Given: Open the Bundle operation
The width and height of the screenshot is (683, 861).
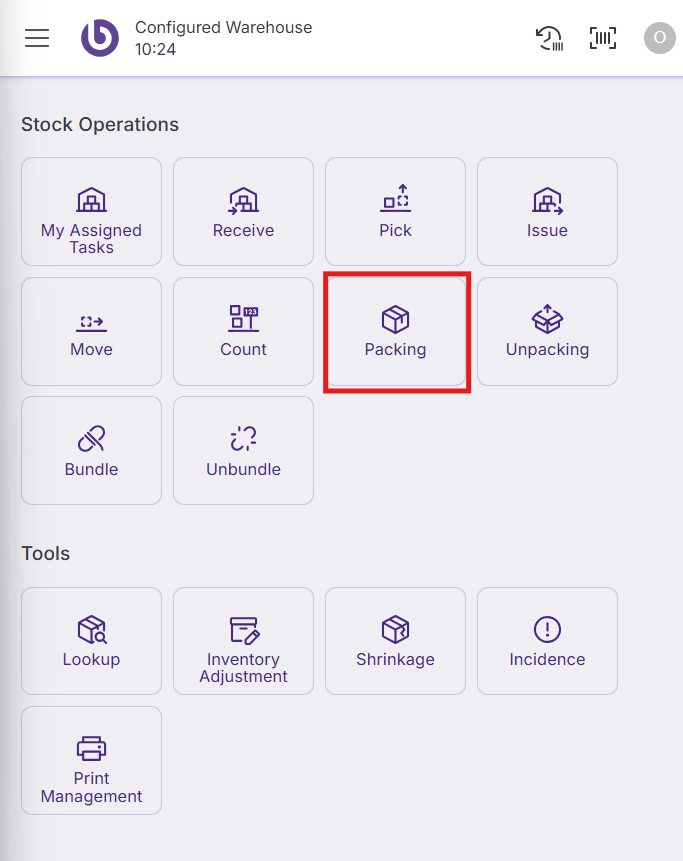Looking at the screenshot, I should [x=91, y=450].
